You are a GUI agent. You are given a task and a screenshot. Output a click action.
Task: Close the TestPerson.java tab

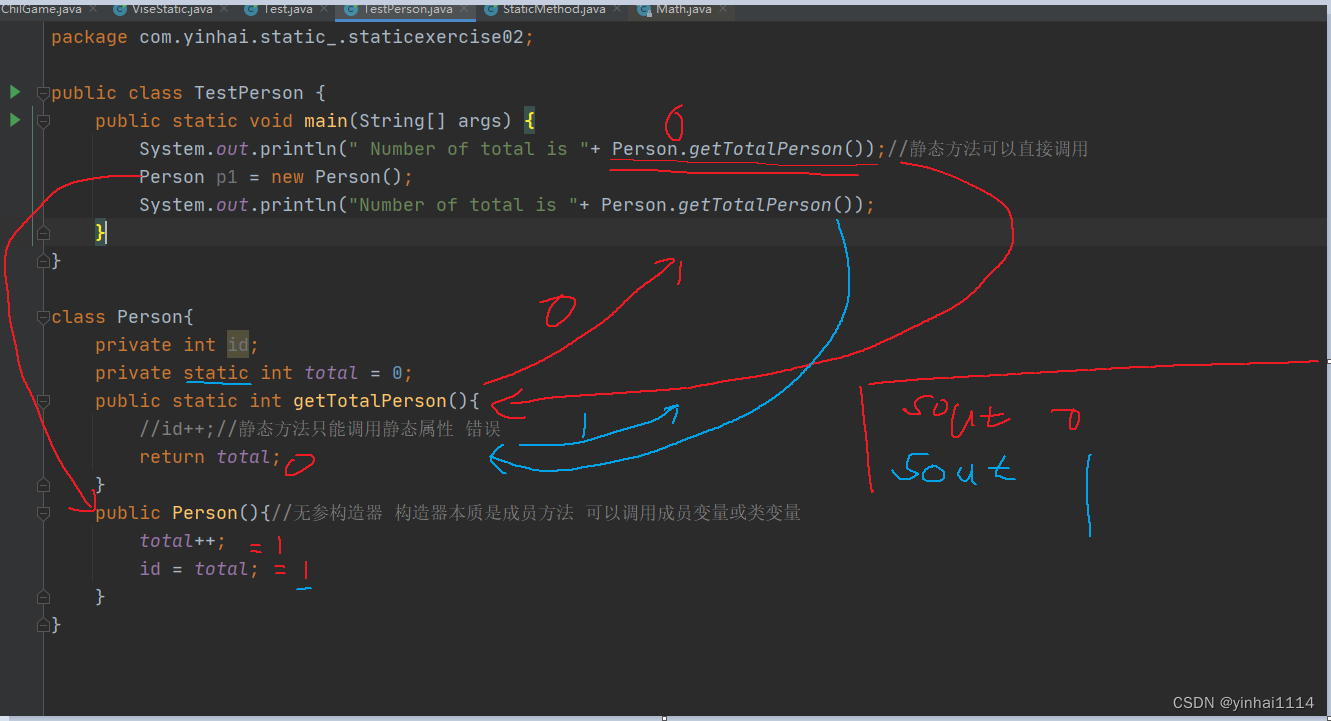463,9
